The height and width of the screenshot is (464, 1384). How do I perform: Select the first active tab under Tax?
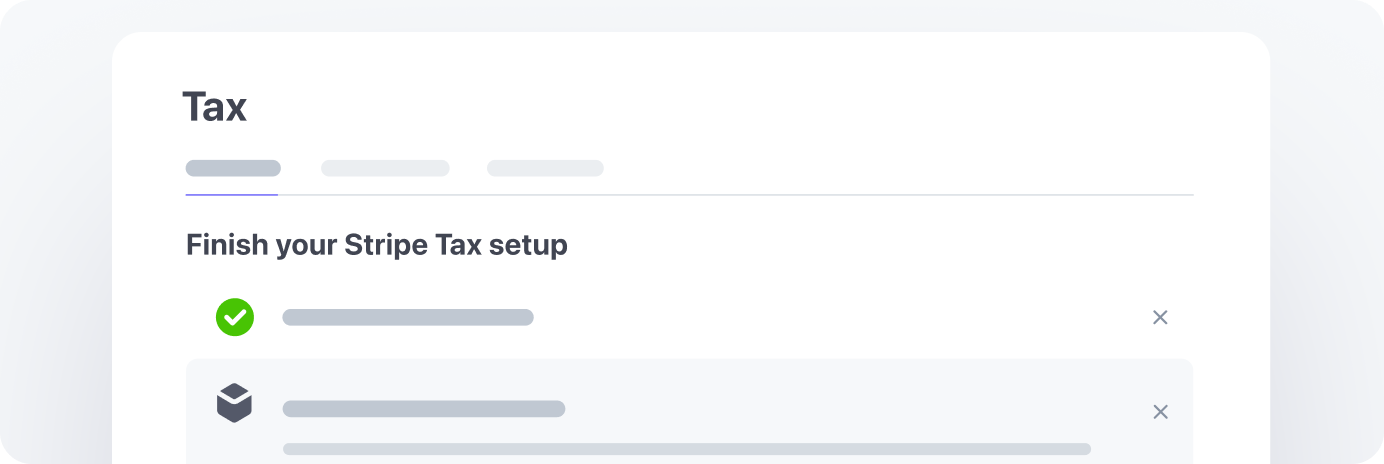coord(233,168)
